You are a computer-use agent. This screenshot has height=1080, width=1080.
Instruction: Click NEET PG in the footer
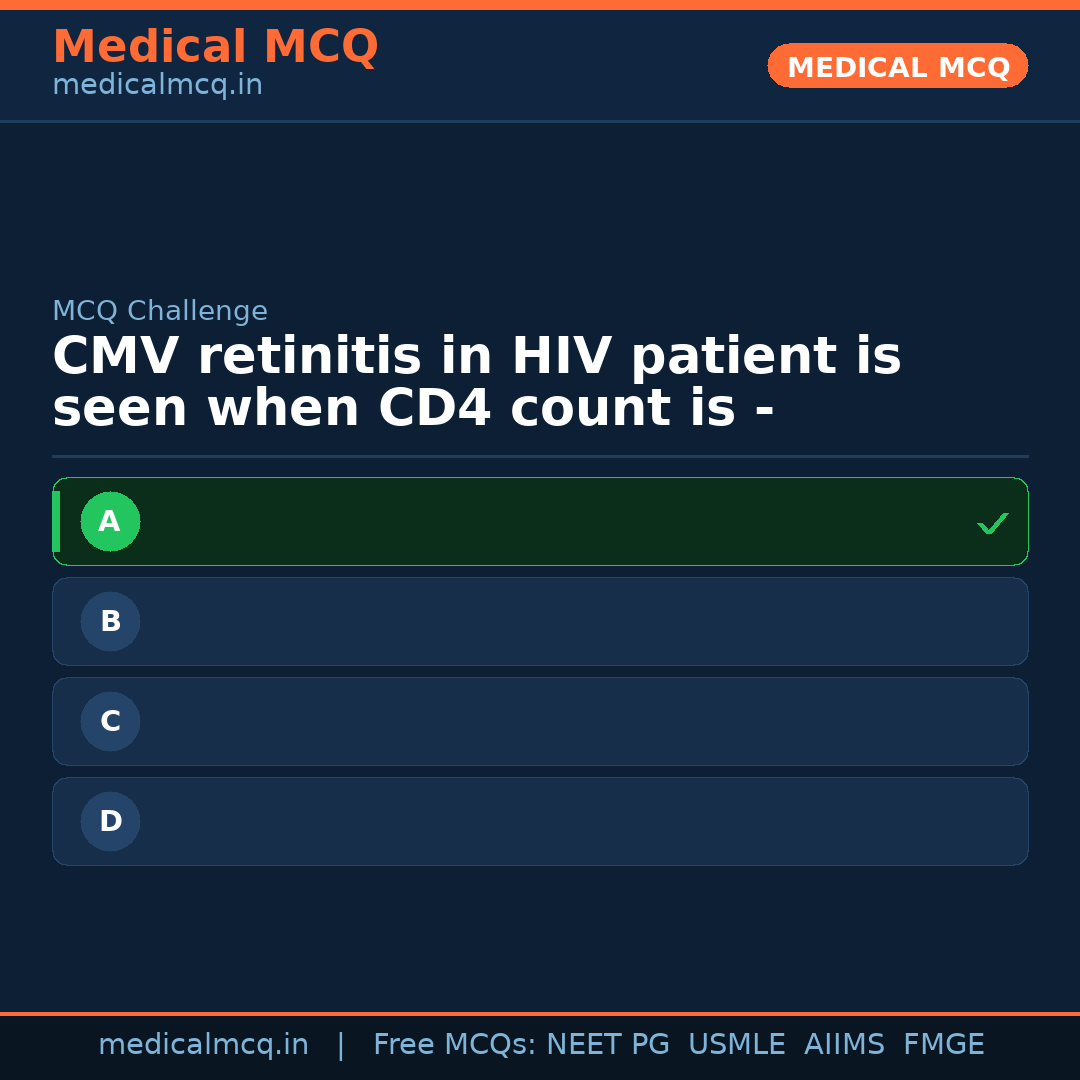coord(608,1045)
